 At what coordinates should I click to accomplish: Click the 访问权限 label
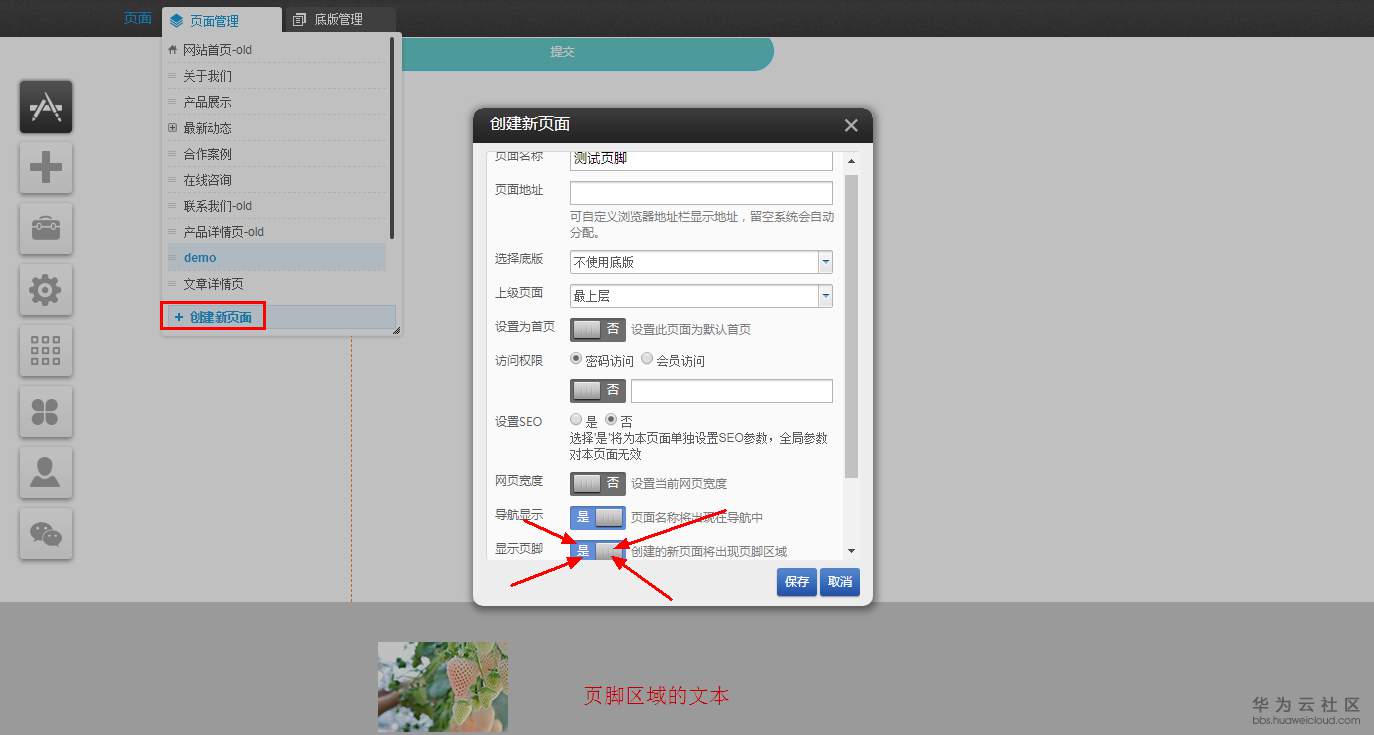tap(519, 360)
